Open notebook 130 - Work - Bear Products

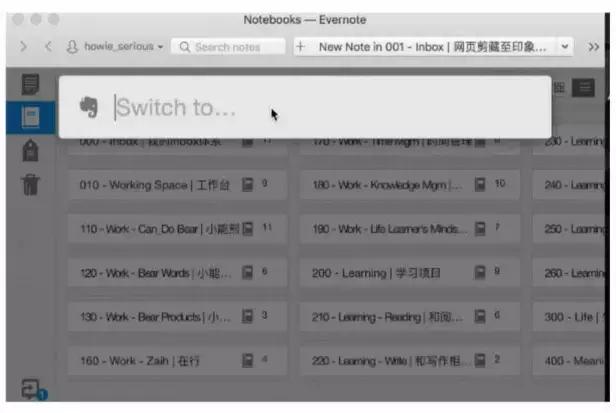pos(177,316)
